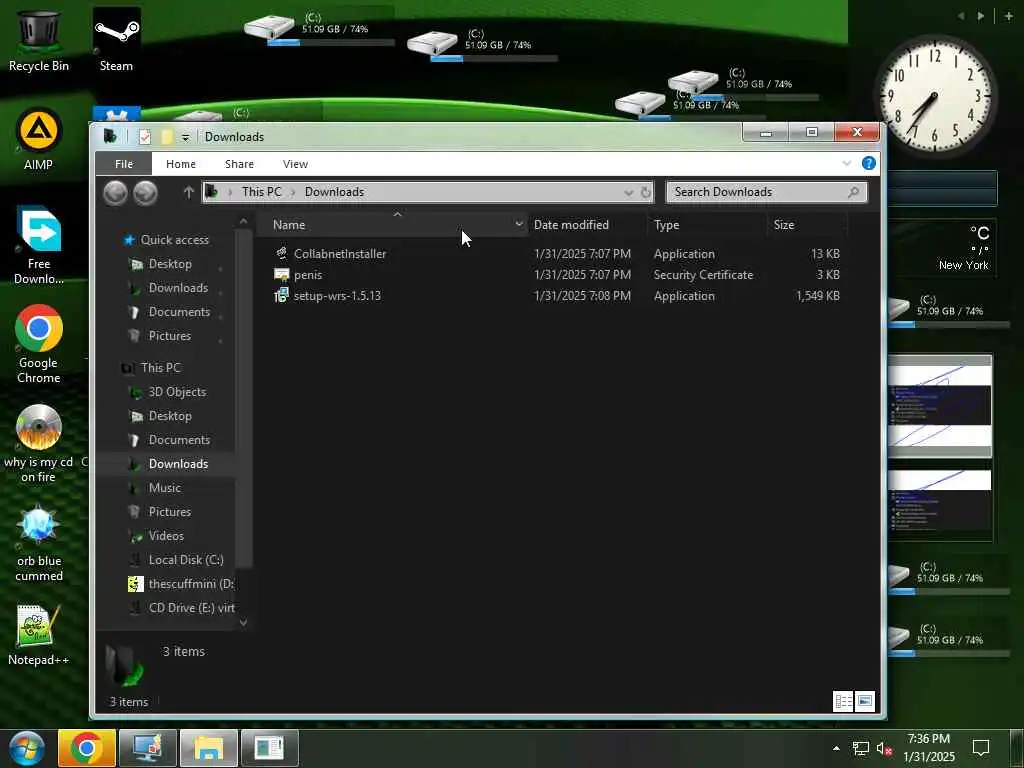
Task: Click the chevron after This PC in address bar
Action: (x=293, y=192)
